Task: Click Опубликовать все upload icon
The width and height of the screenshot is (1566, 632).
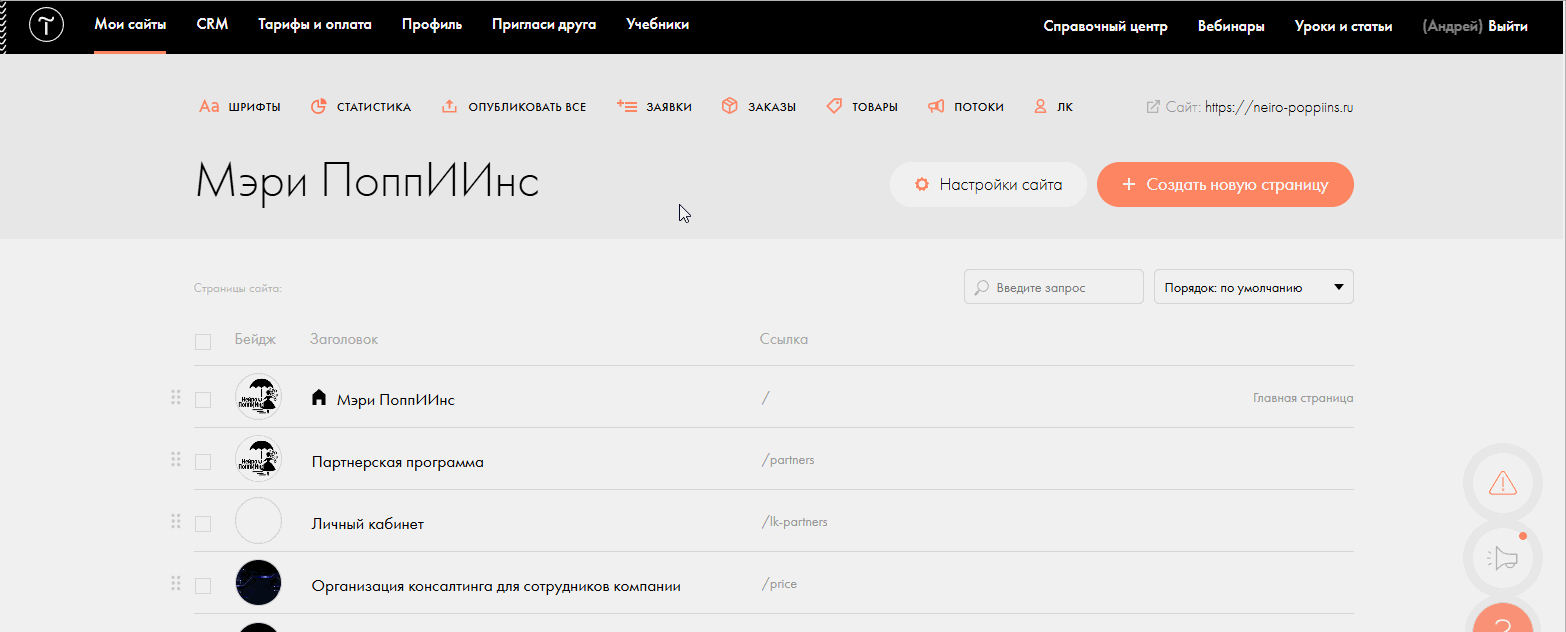Action: 450,106
